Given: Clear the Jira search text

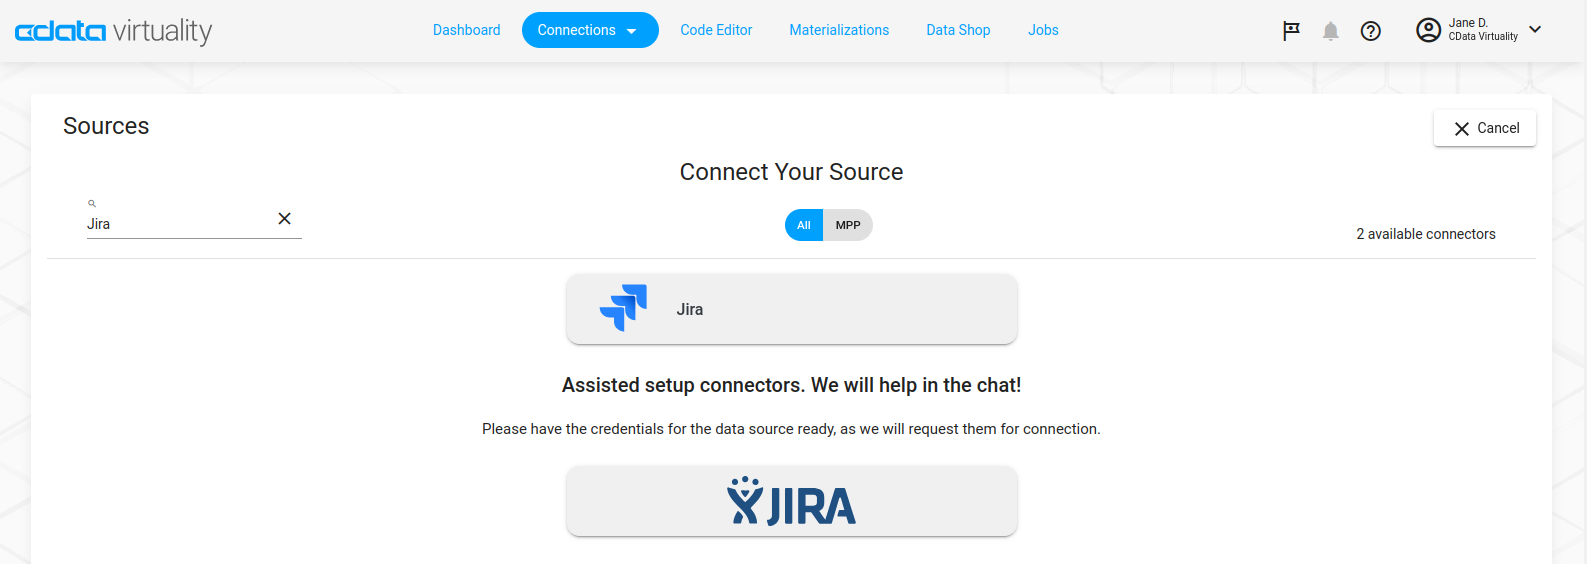Looking at the screenshot, I should pos(285,219).
